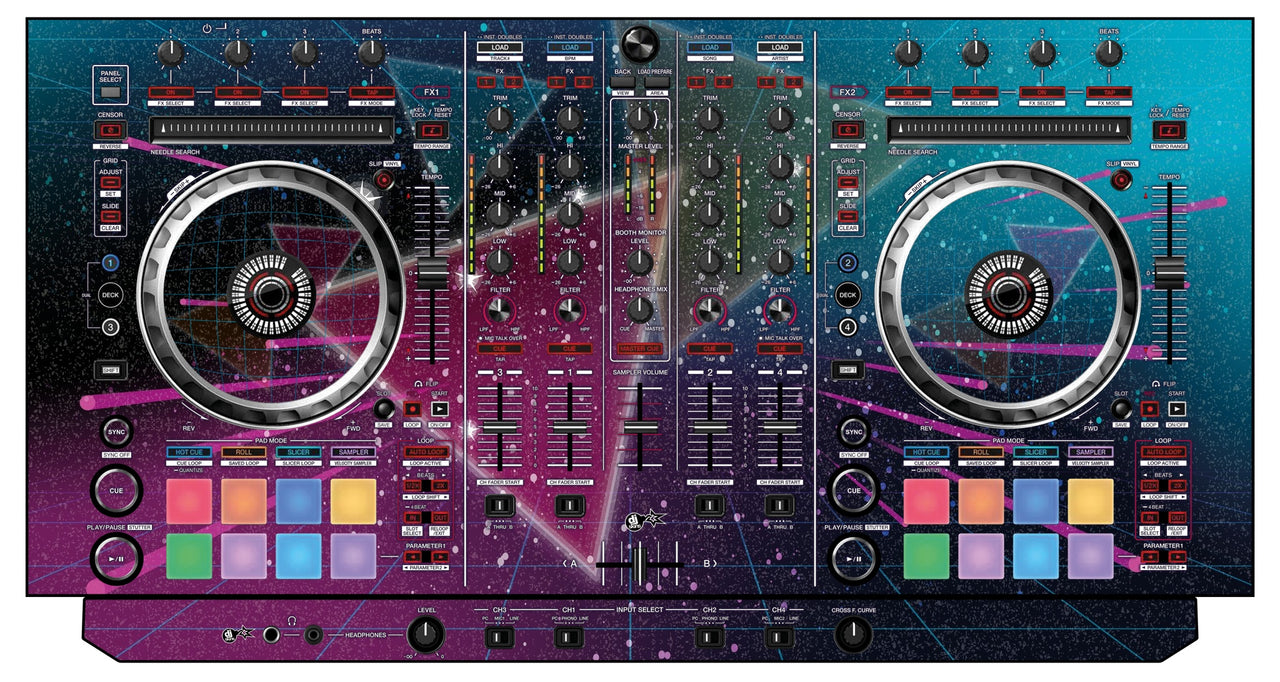This screenshot has height=682, width=1280.
Task: Push the red SLIP VINYL button on left deck
Action: pyautogui.click(x=384, y=179)
